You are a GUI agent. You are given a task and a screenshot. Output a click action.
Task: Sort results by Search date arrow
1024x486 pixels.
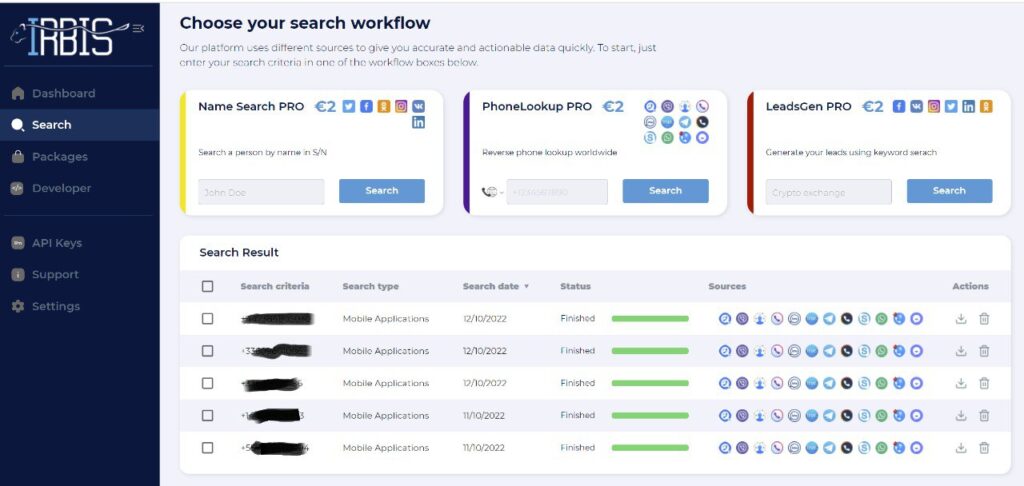click(x=526, y=287)
